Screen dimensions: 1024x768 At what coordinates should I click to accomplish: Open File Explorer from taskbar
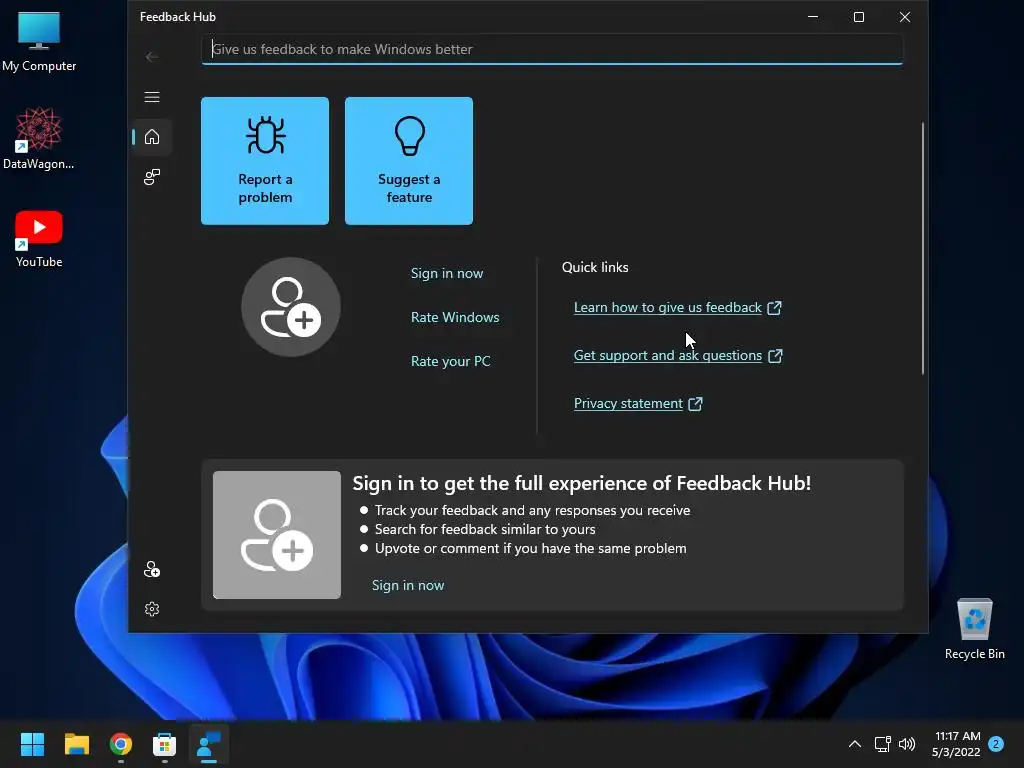[x=76, y=744]
